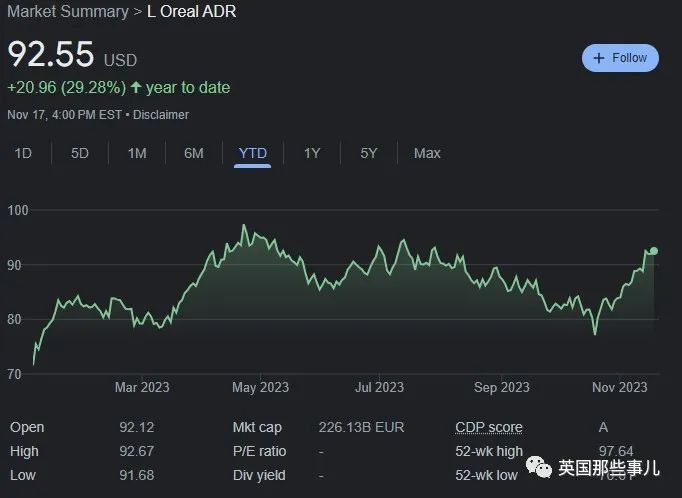Click the P/E ratio label

pos(259,451)
